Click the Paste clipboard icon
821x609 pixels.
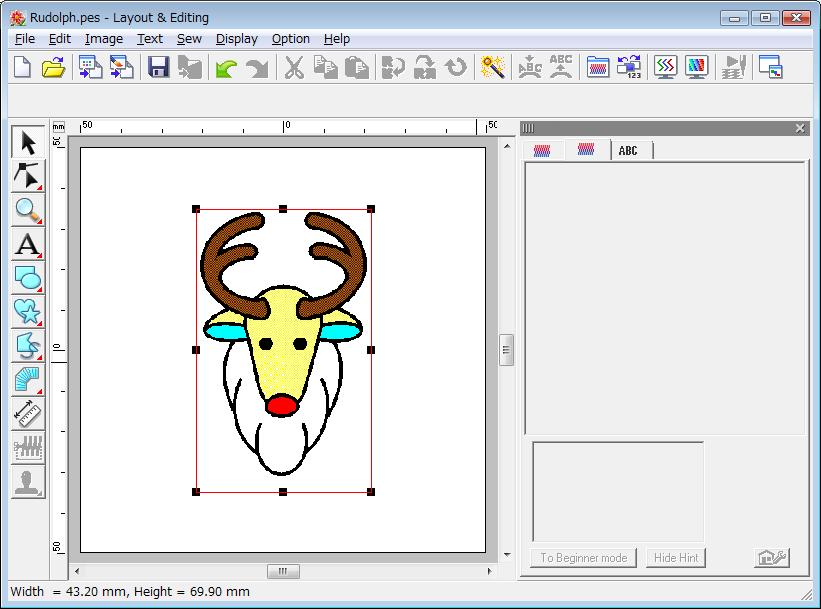pyautogui.click(x=357, y=68)
